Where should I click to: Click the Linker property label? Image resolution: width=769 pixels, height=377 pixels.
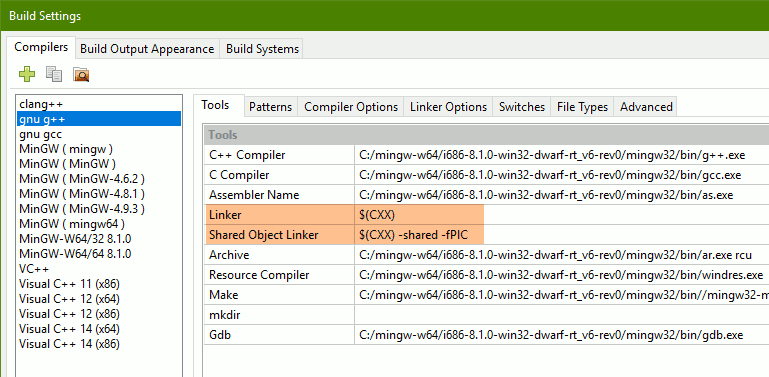point(225,215)
